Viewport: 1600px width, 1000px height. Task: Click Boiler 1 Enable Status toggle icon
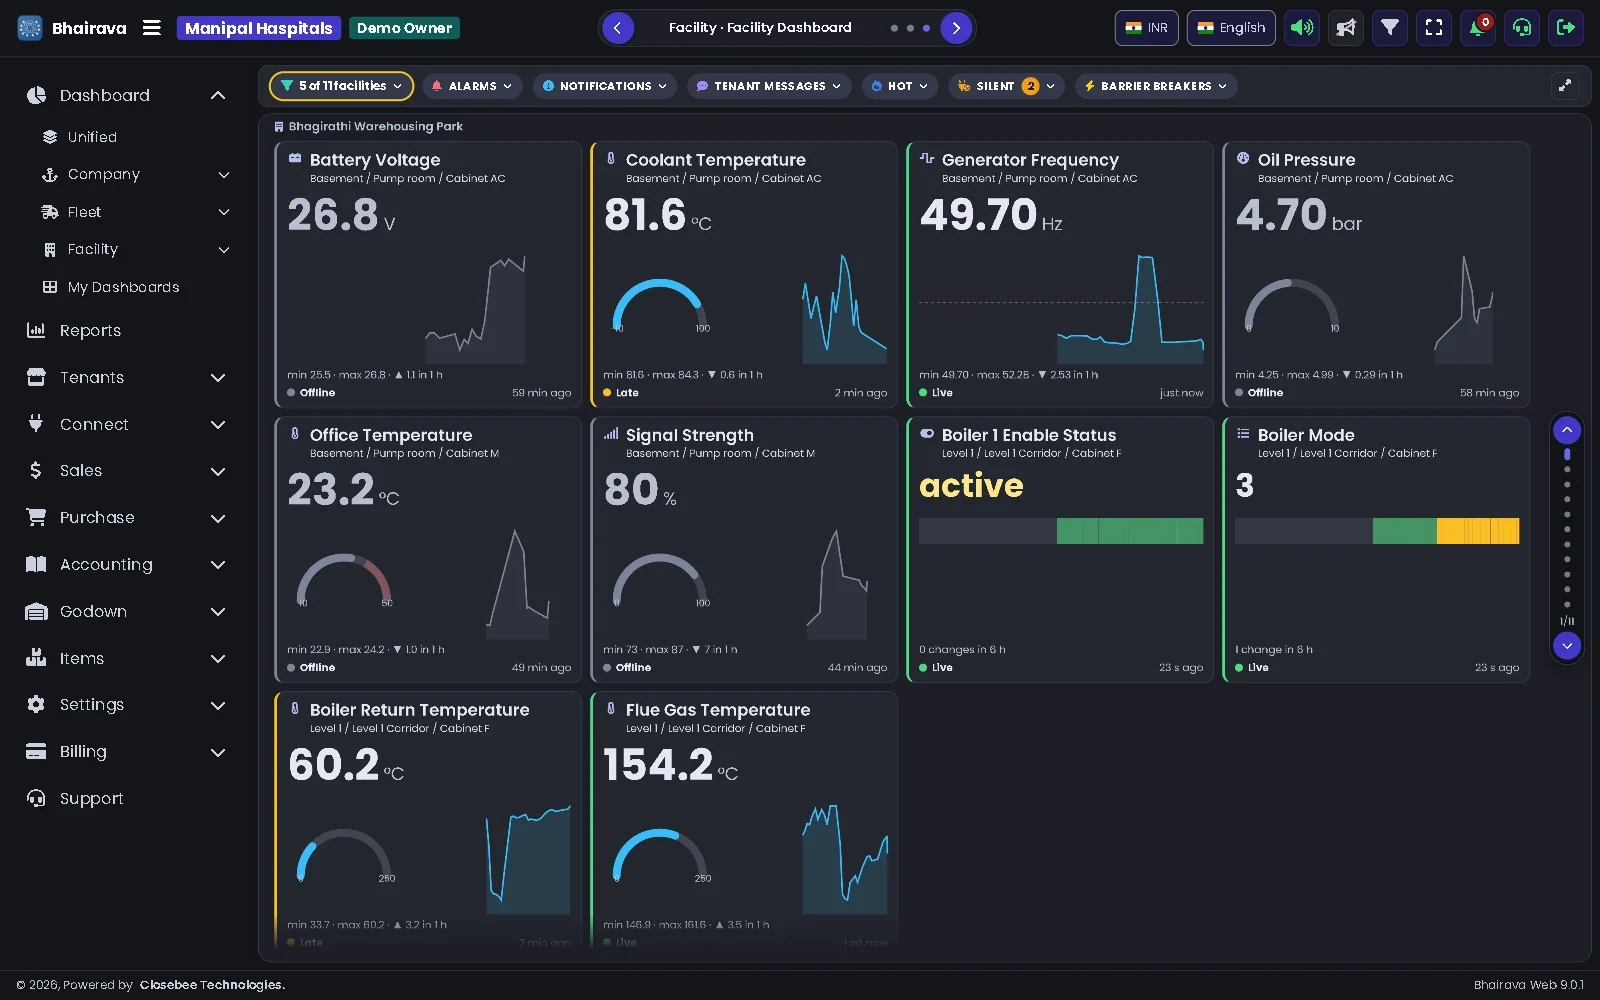tap(927, 434)
